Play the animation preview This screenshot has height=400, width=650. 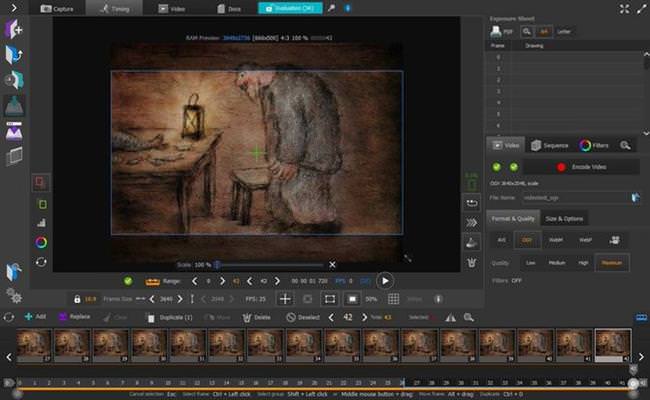385,281
